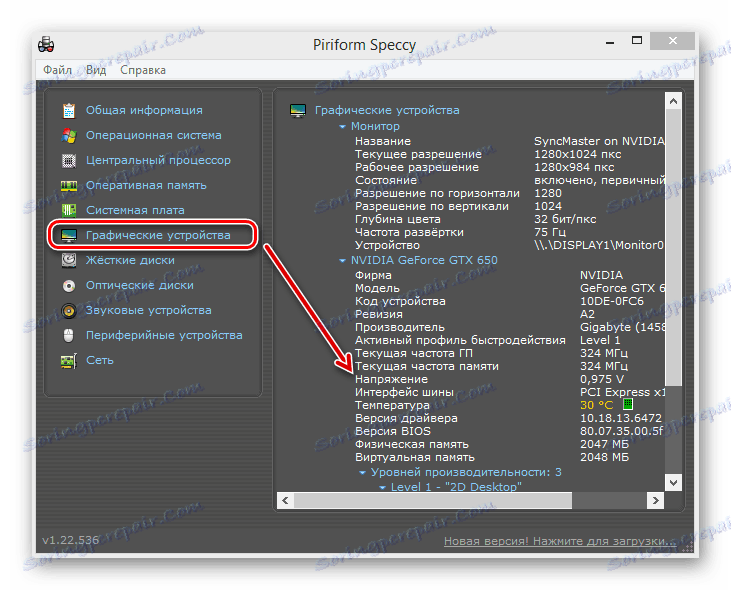Click the v1.22.536 version text

pos(70,540)
